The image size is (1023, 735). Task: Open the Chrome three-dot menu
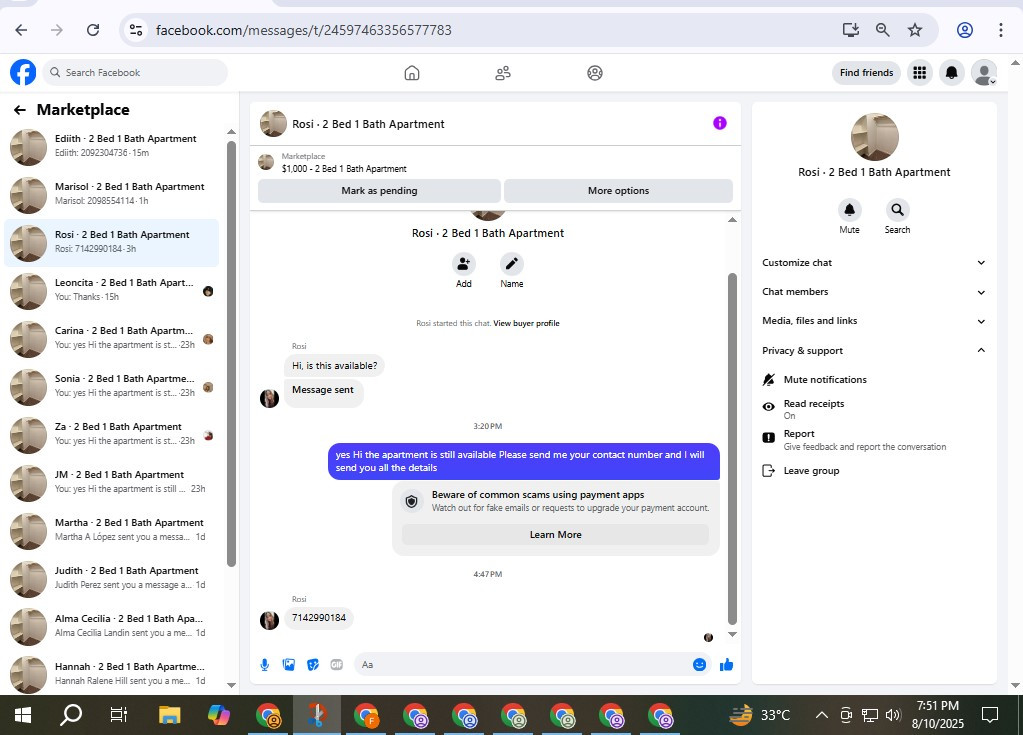tap(1000, 30)
